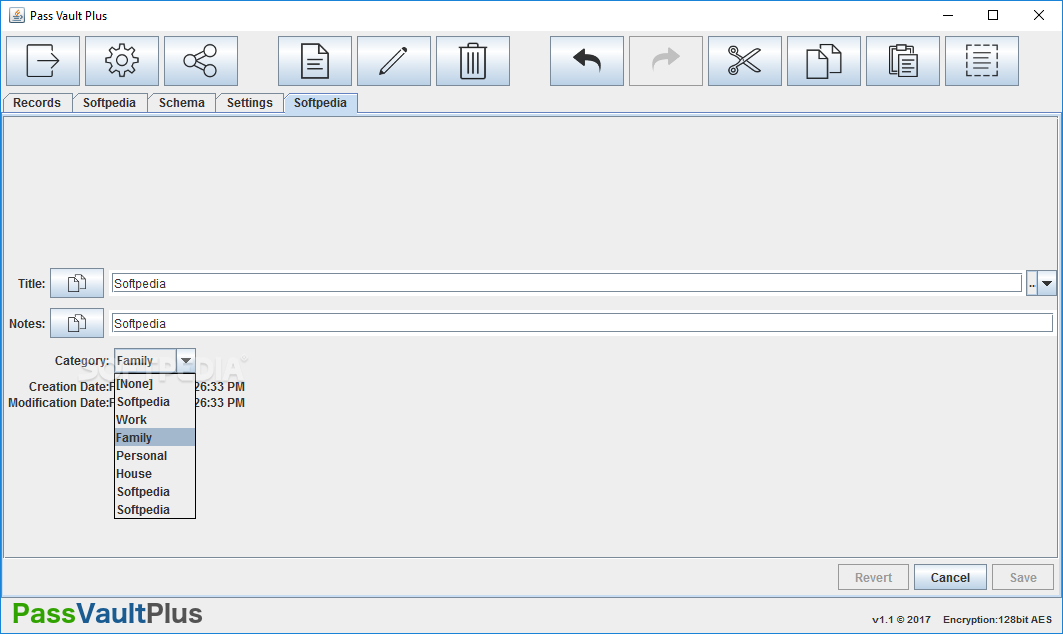Copy the Title field with its copy button
This screenshot has height=634, width=1063.
coord(77,283)
